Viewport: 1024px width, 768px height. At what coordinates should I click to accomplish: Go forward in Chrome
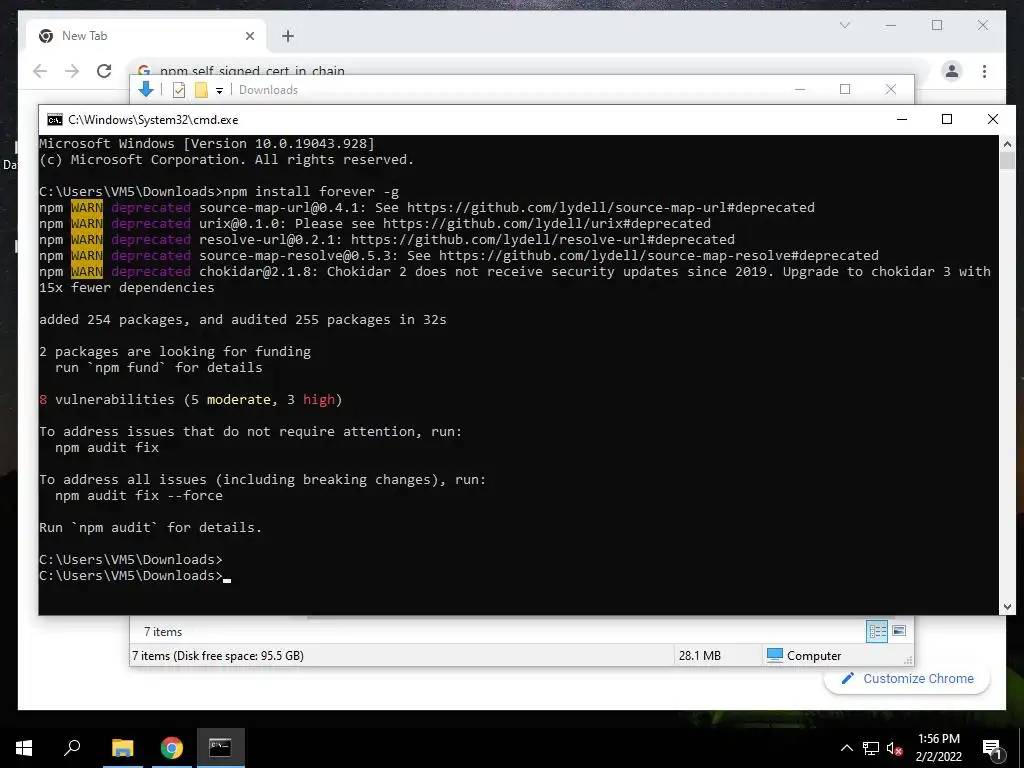coord(72,71)
